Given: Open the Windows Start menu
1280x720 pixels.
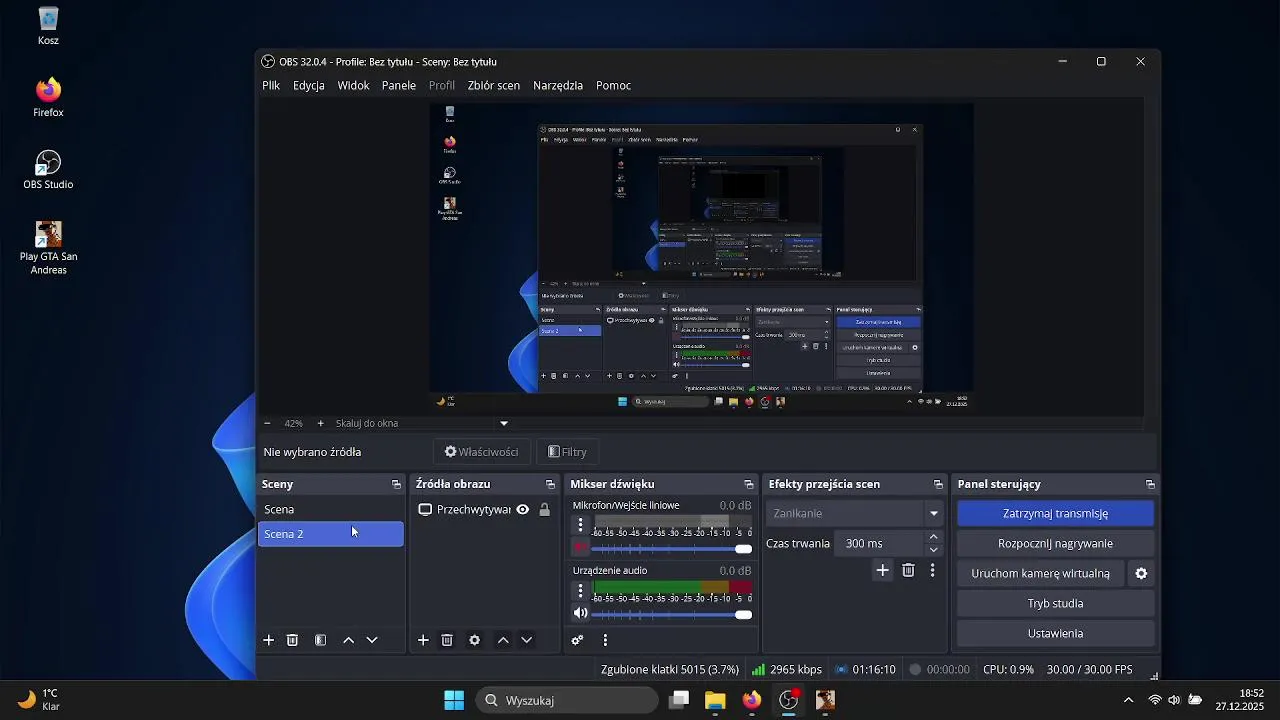Looking at the screenshot, I should tap(454, 700).
